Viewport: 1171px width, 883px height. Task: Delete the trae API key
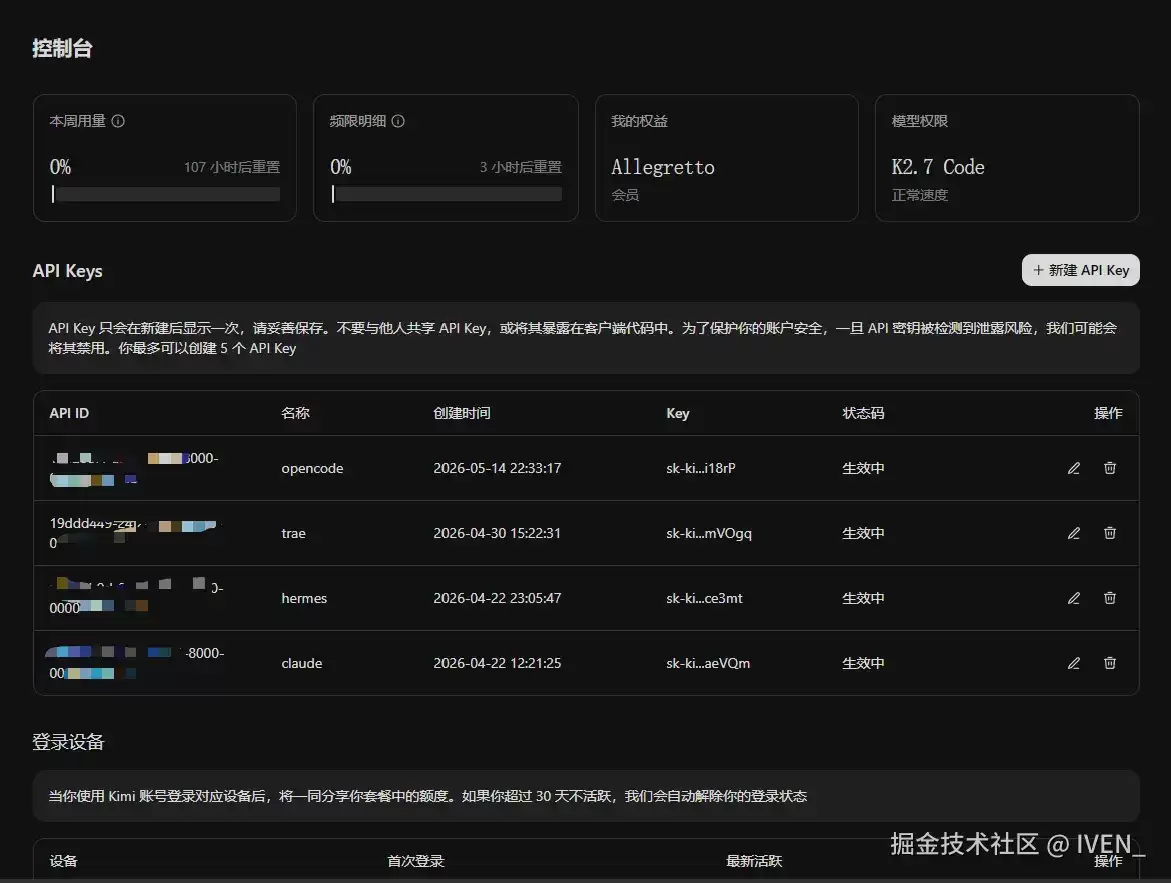(1110, 533)
